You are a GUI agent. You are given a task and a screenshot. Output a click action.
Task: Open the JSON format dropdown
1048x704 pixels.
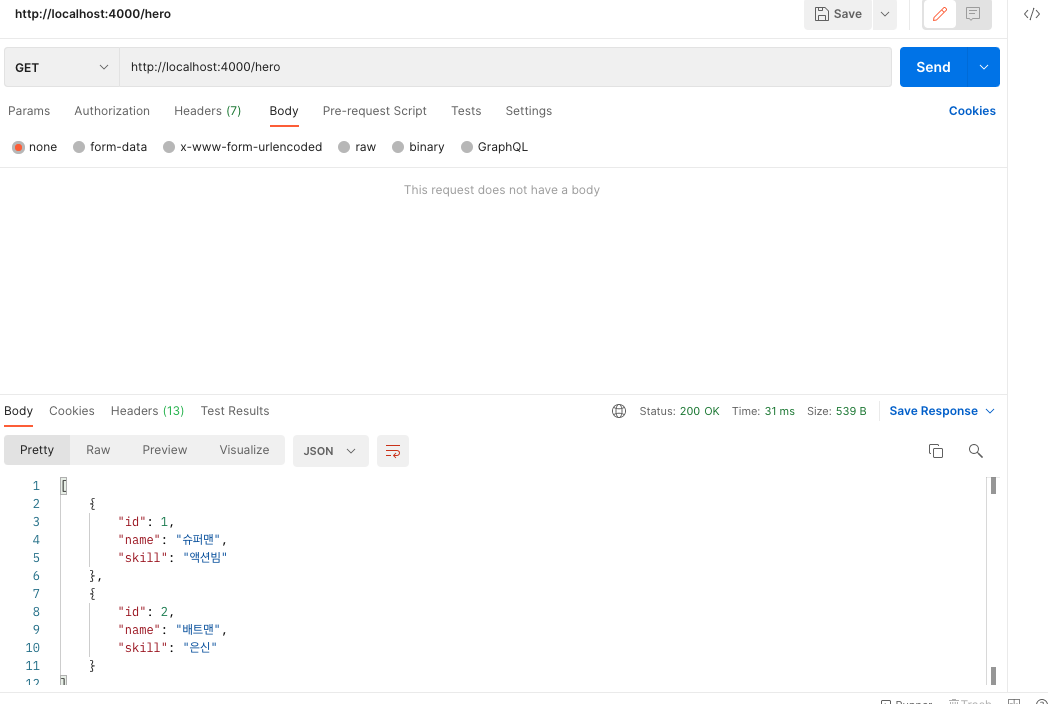tap(330, 451)
